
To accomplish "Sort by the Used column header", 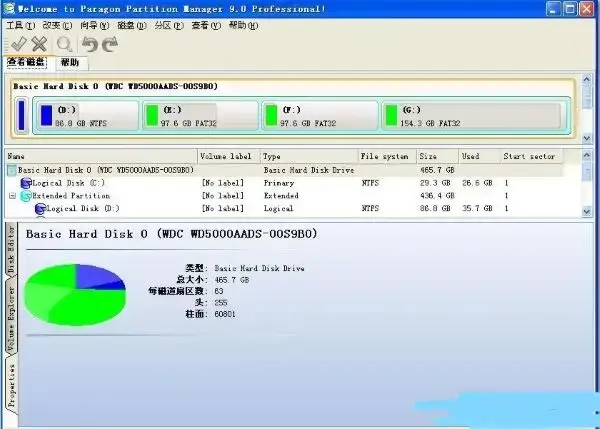I will click(x=479, y=156).
